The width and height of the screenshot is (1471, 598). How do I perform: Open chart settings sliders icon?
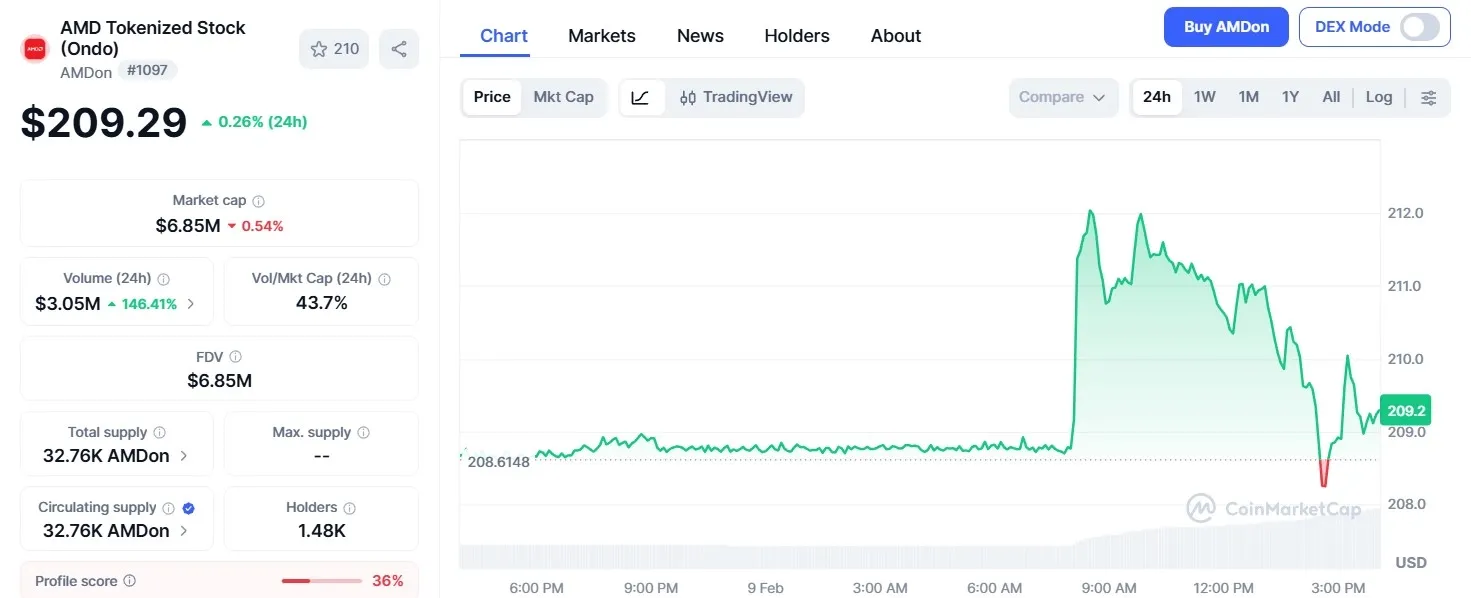click(x=1429, y=97)
